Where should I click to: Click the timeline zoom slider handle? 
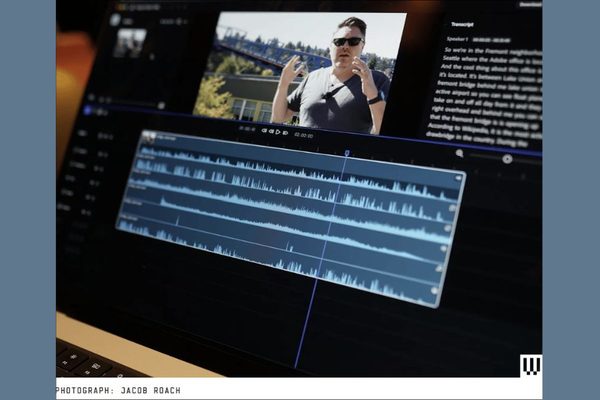507,159
